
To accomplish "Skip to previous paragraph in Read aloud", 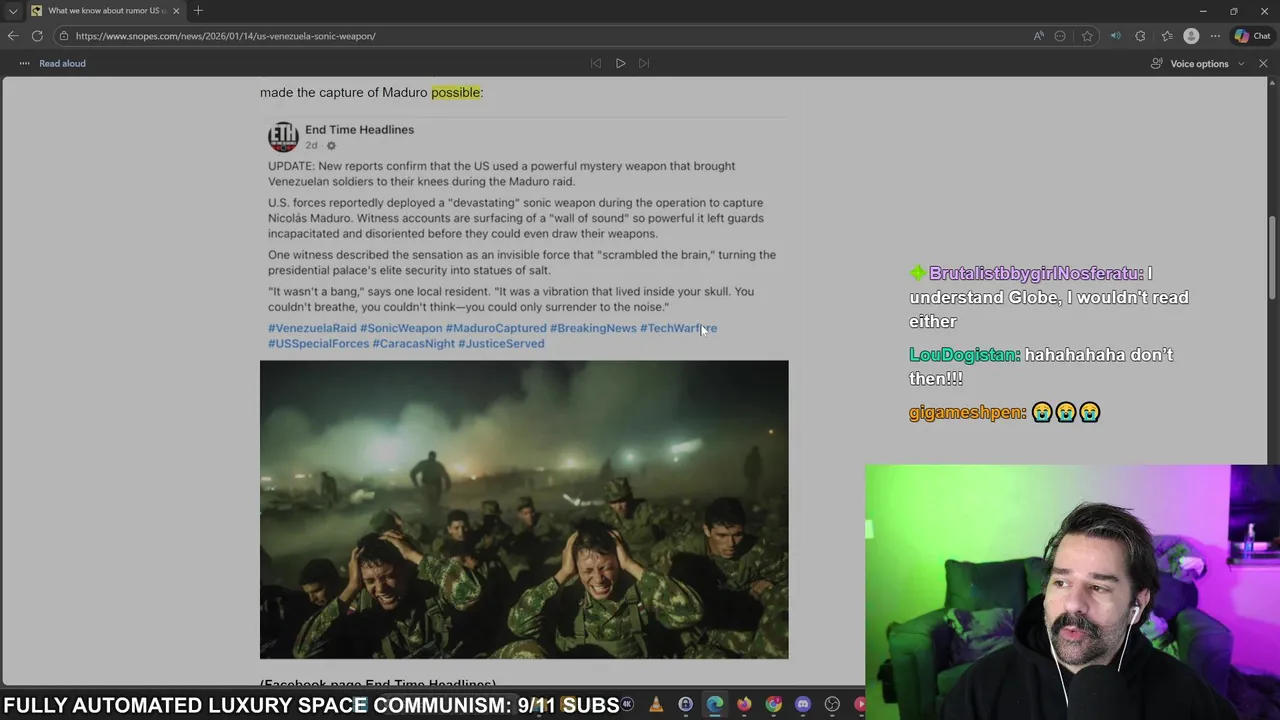I will [596, 63].
